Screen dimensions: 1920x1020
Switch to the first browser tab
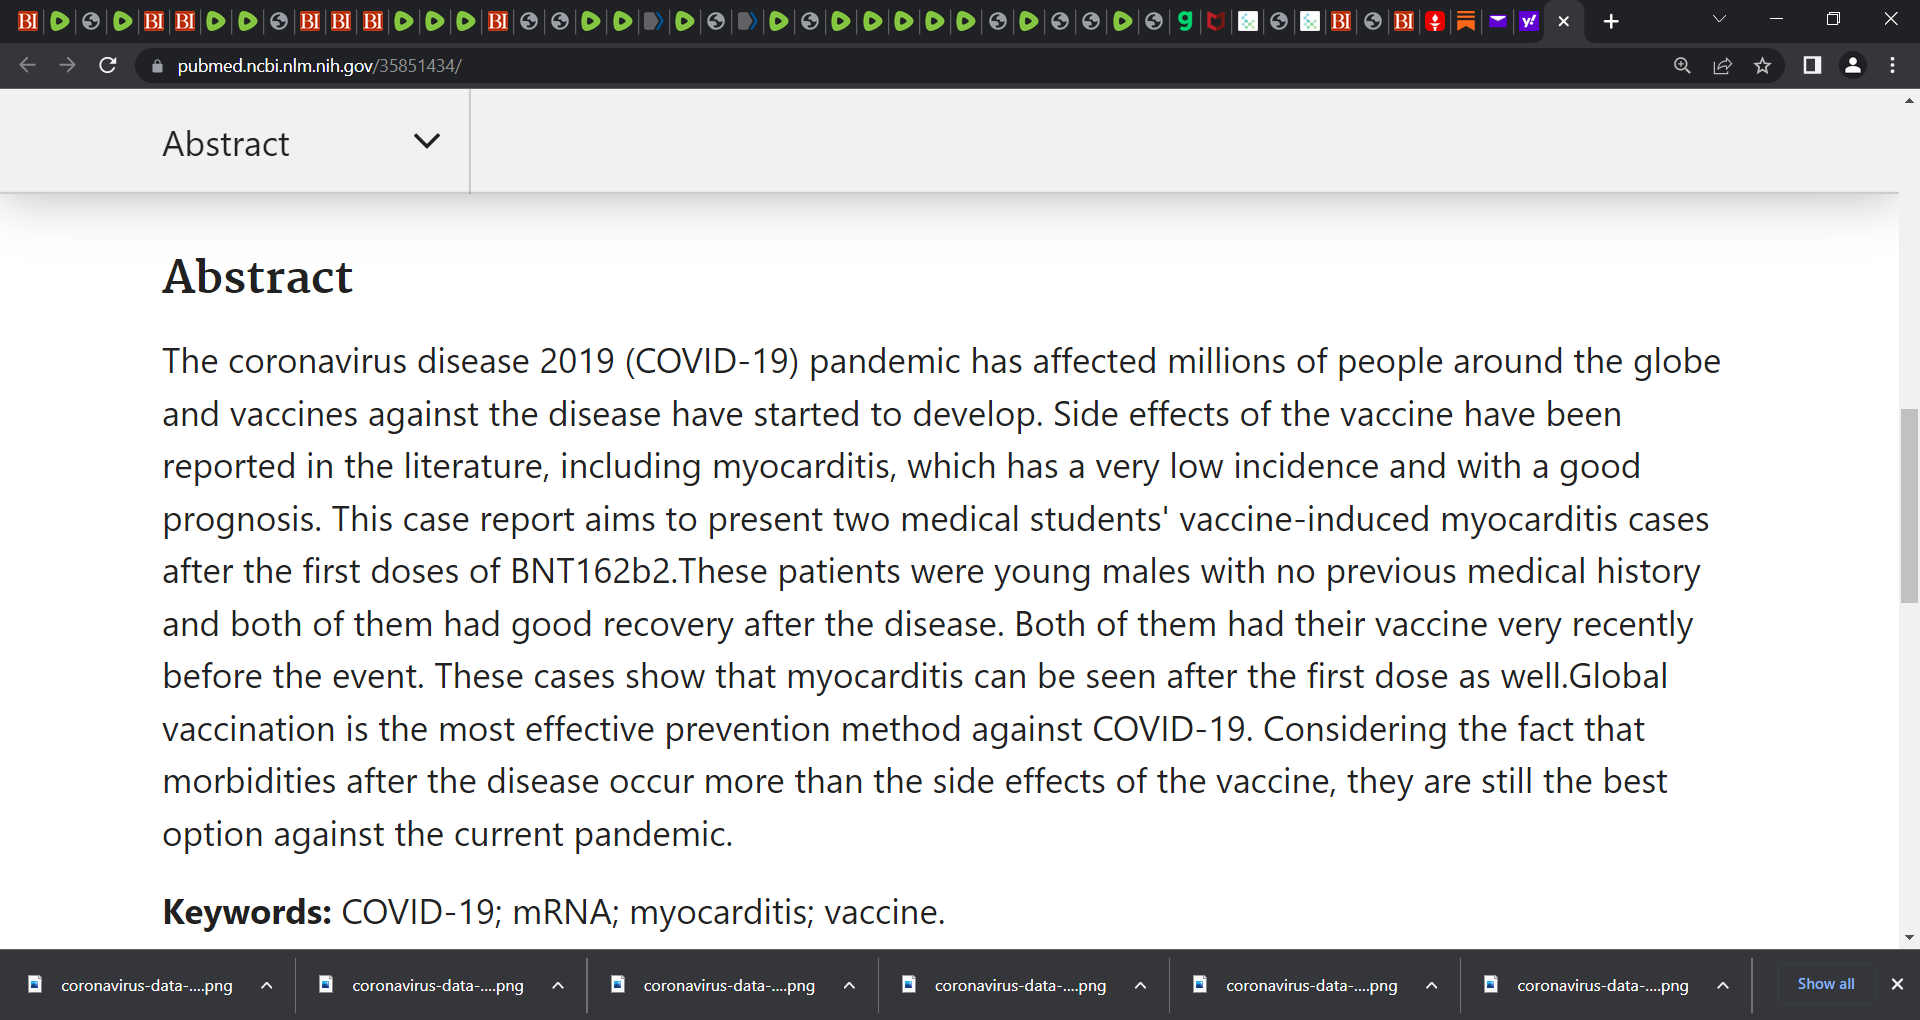(28, 21)
